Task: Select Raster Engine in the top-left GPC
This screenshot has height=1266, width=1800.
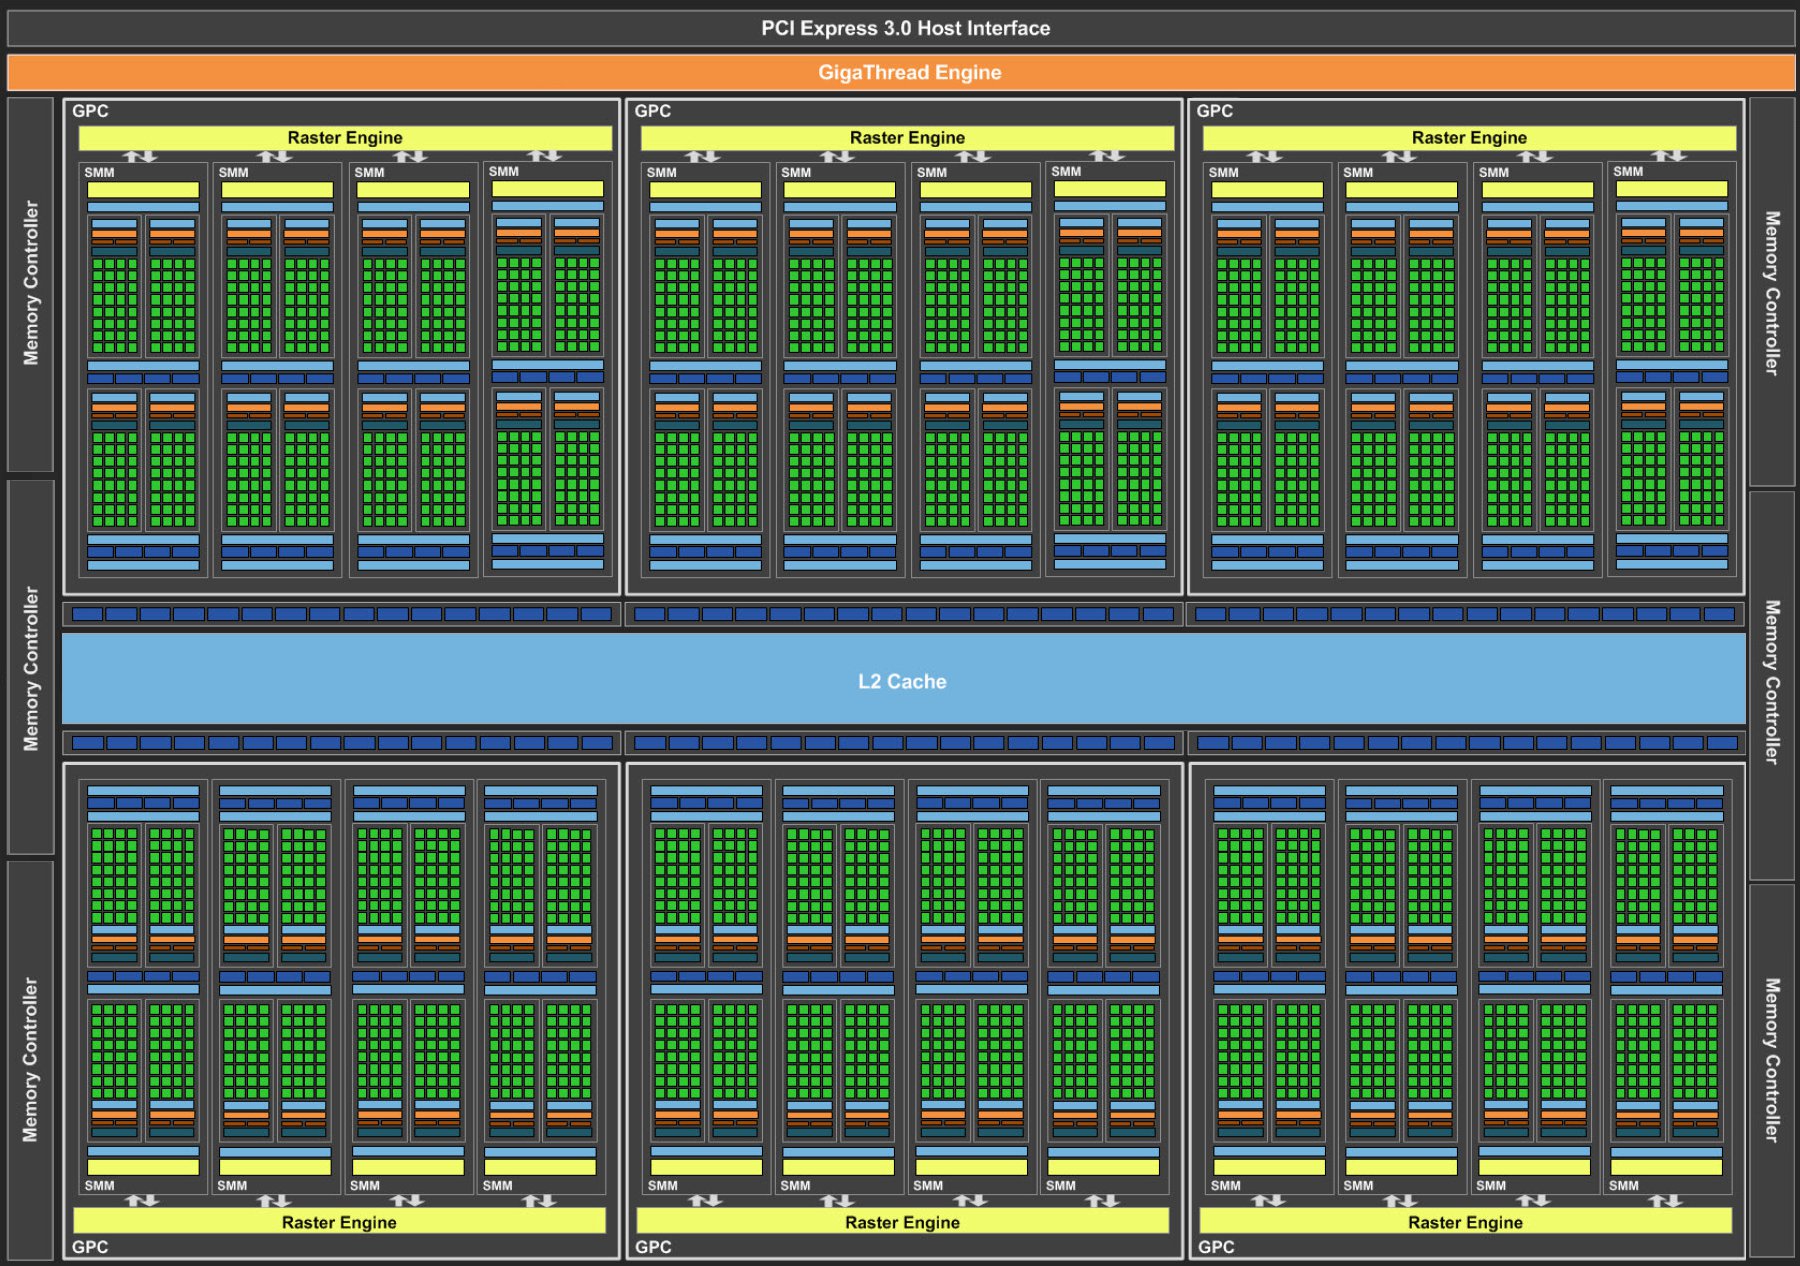Action: point(345,137)
